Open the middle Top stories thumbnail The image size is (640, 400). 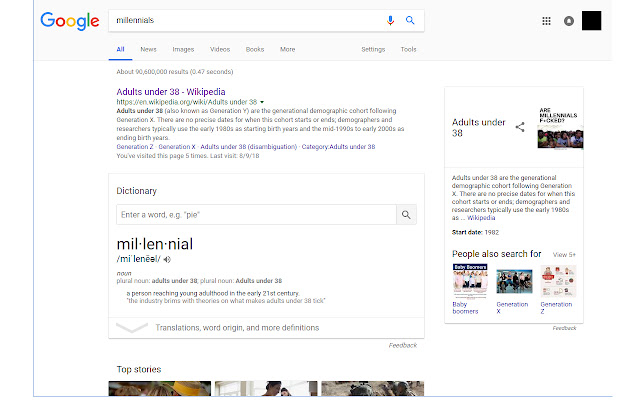(266, 388)
